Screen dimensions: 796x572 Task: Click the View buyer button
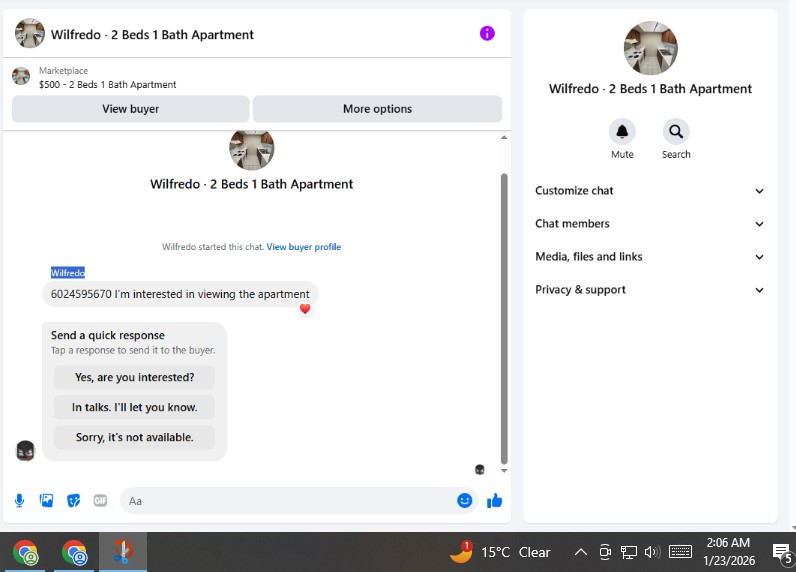tap(130, 109)
